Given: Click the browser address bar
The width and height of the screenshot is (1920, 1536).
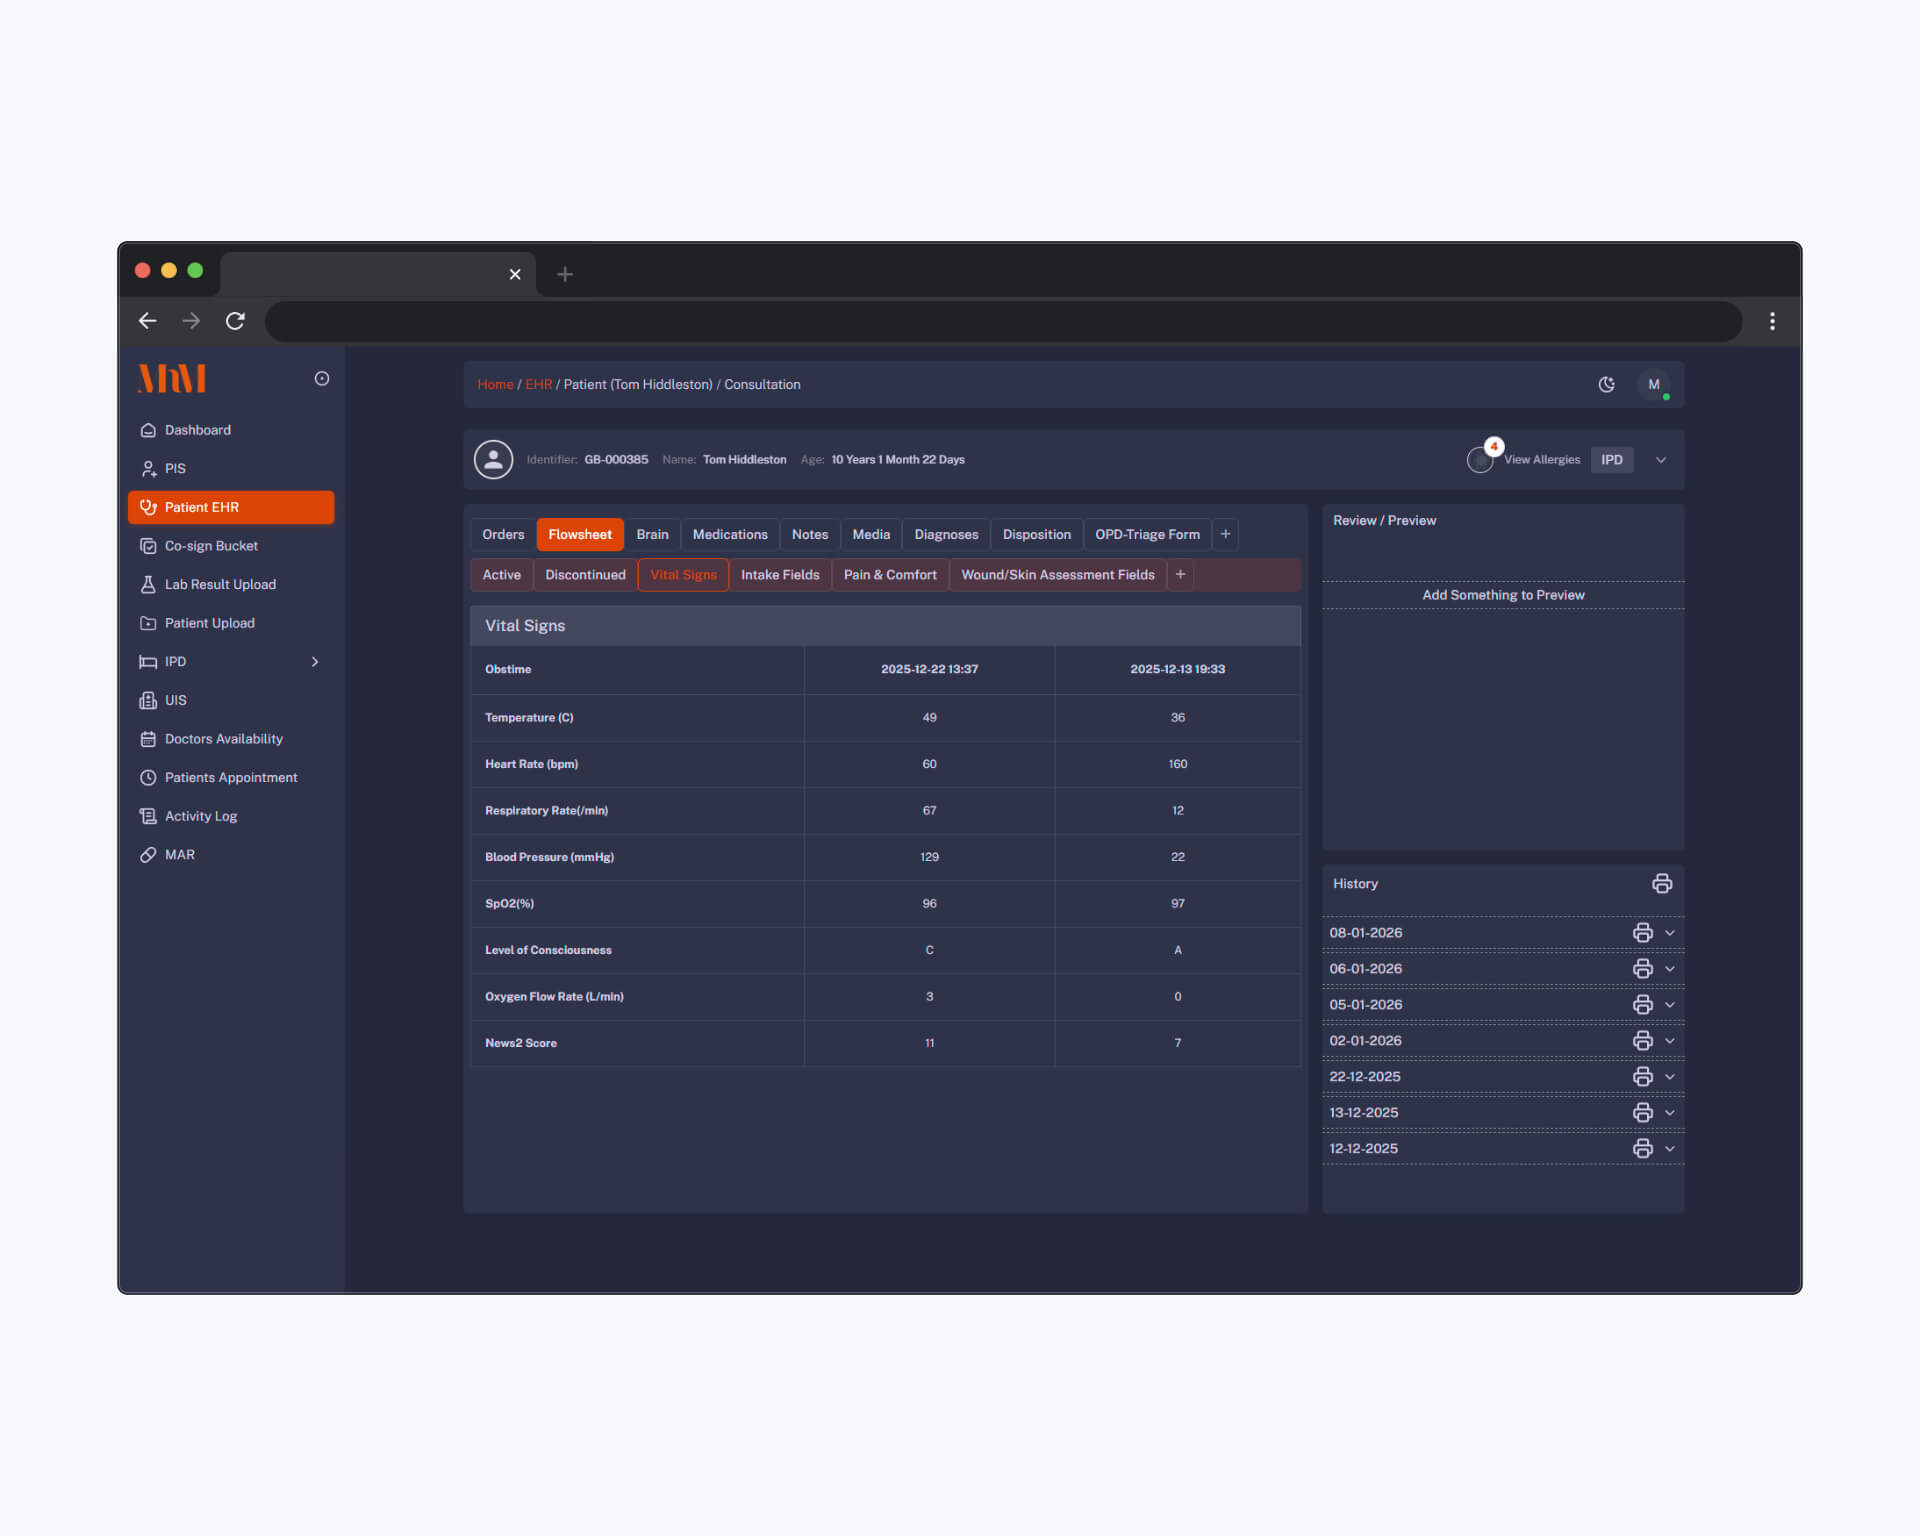Looking at the screenshot, I should pyautogui.click(x=1000, y=322).
